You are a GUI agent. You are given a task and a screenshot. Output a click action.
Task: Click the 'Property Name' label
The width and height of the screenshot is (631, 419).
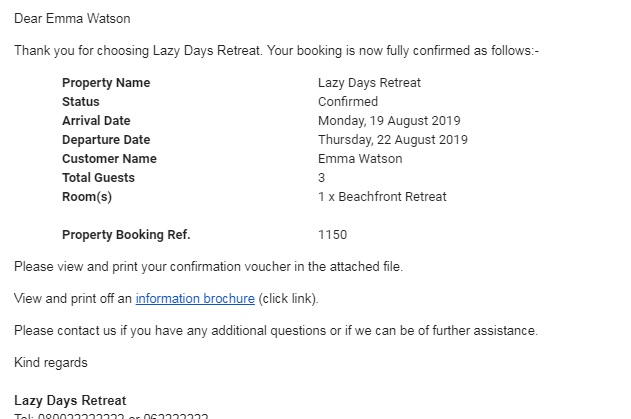[106, 83]
